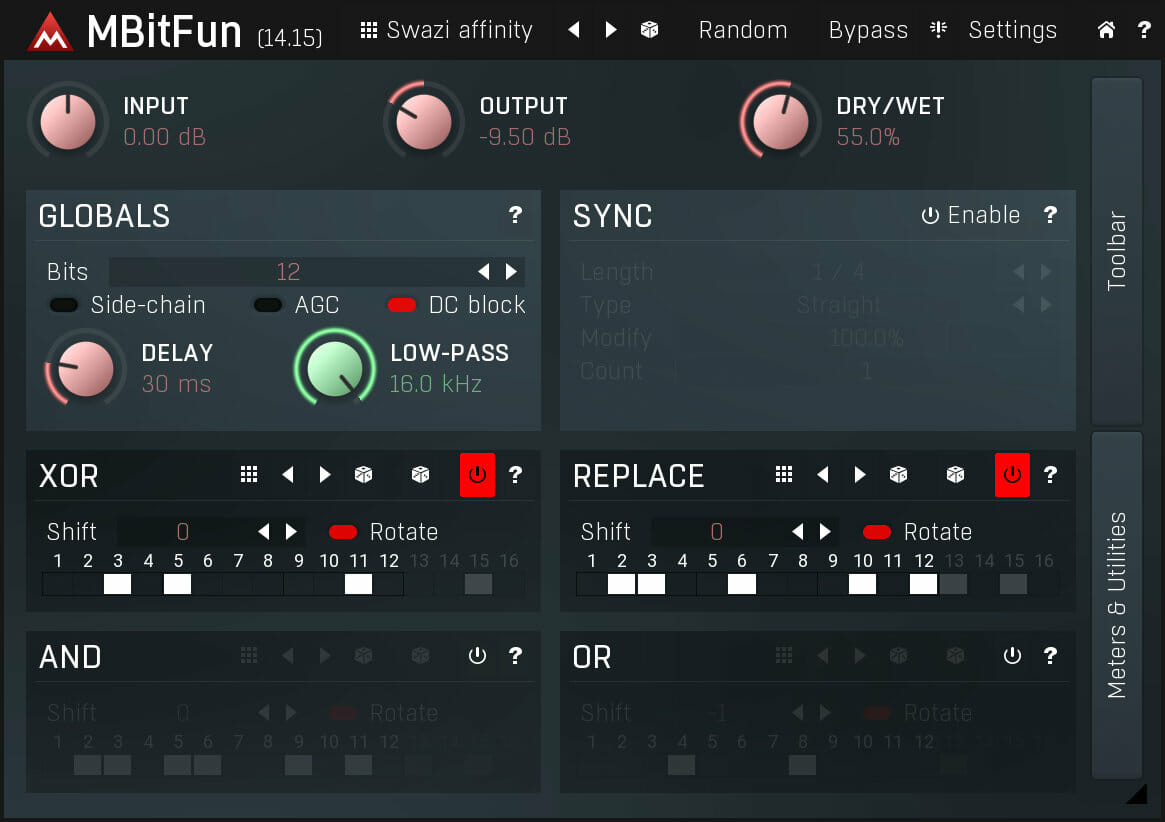Toggle the Side-chain switch
Screen dimensions: 1165x822
(66, 306)
